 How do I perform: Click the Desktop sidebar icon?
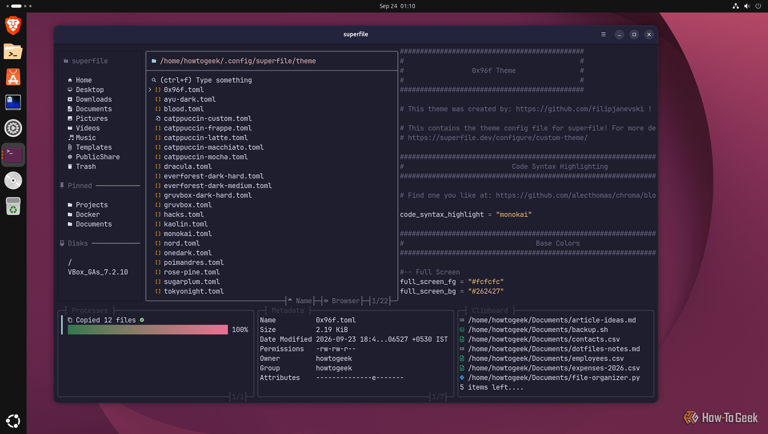70,90
